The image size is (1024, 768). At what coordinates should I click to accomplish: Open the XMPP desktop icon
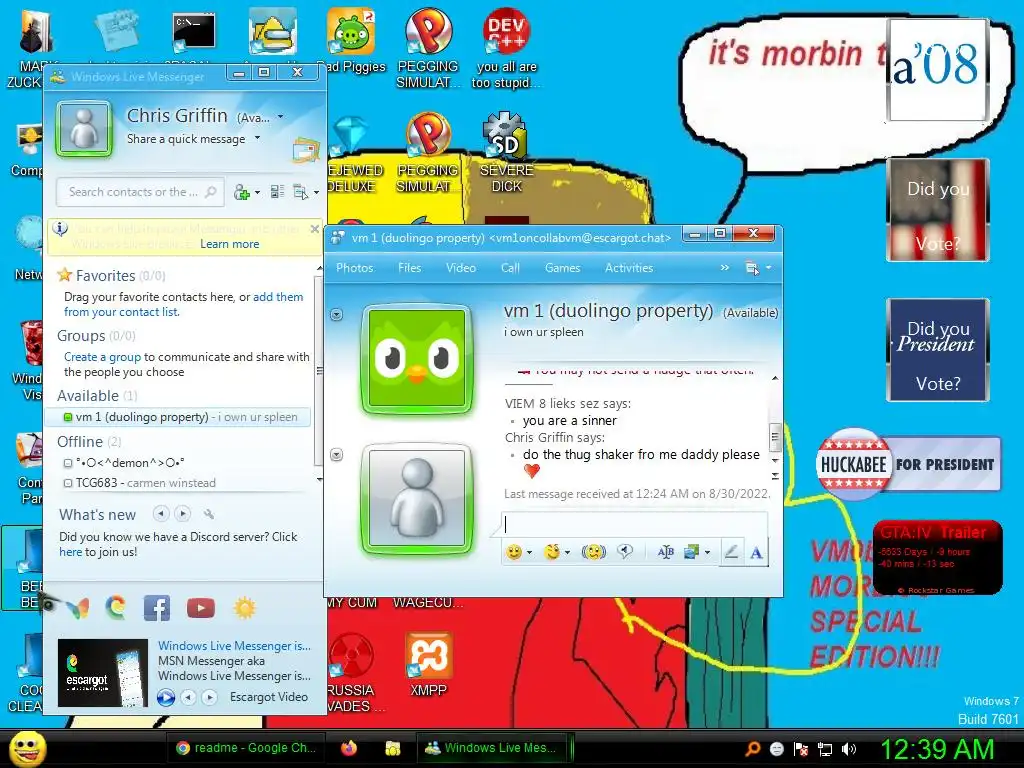428,665
